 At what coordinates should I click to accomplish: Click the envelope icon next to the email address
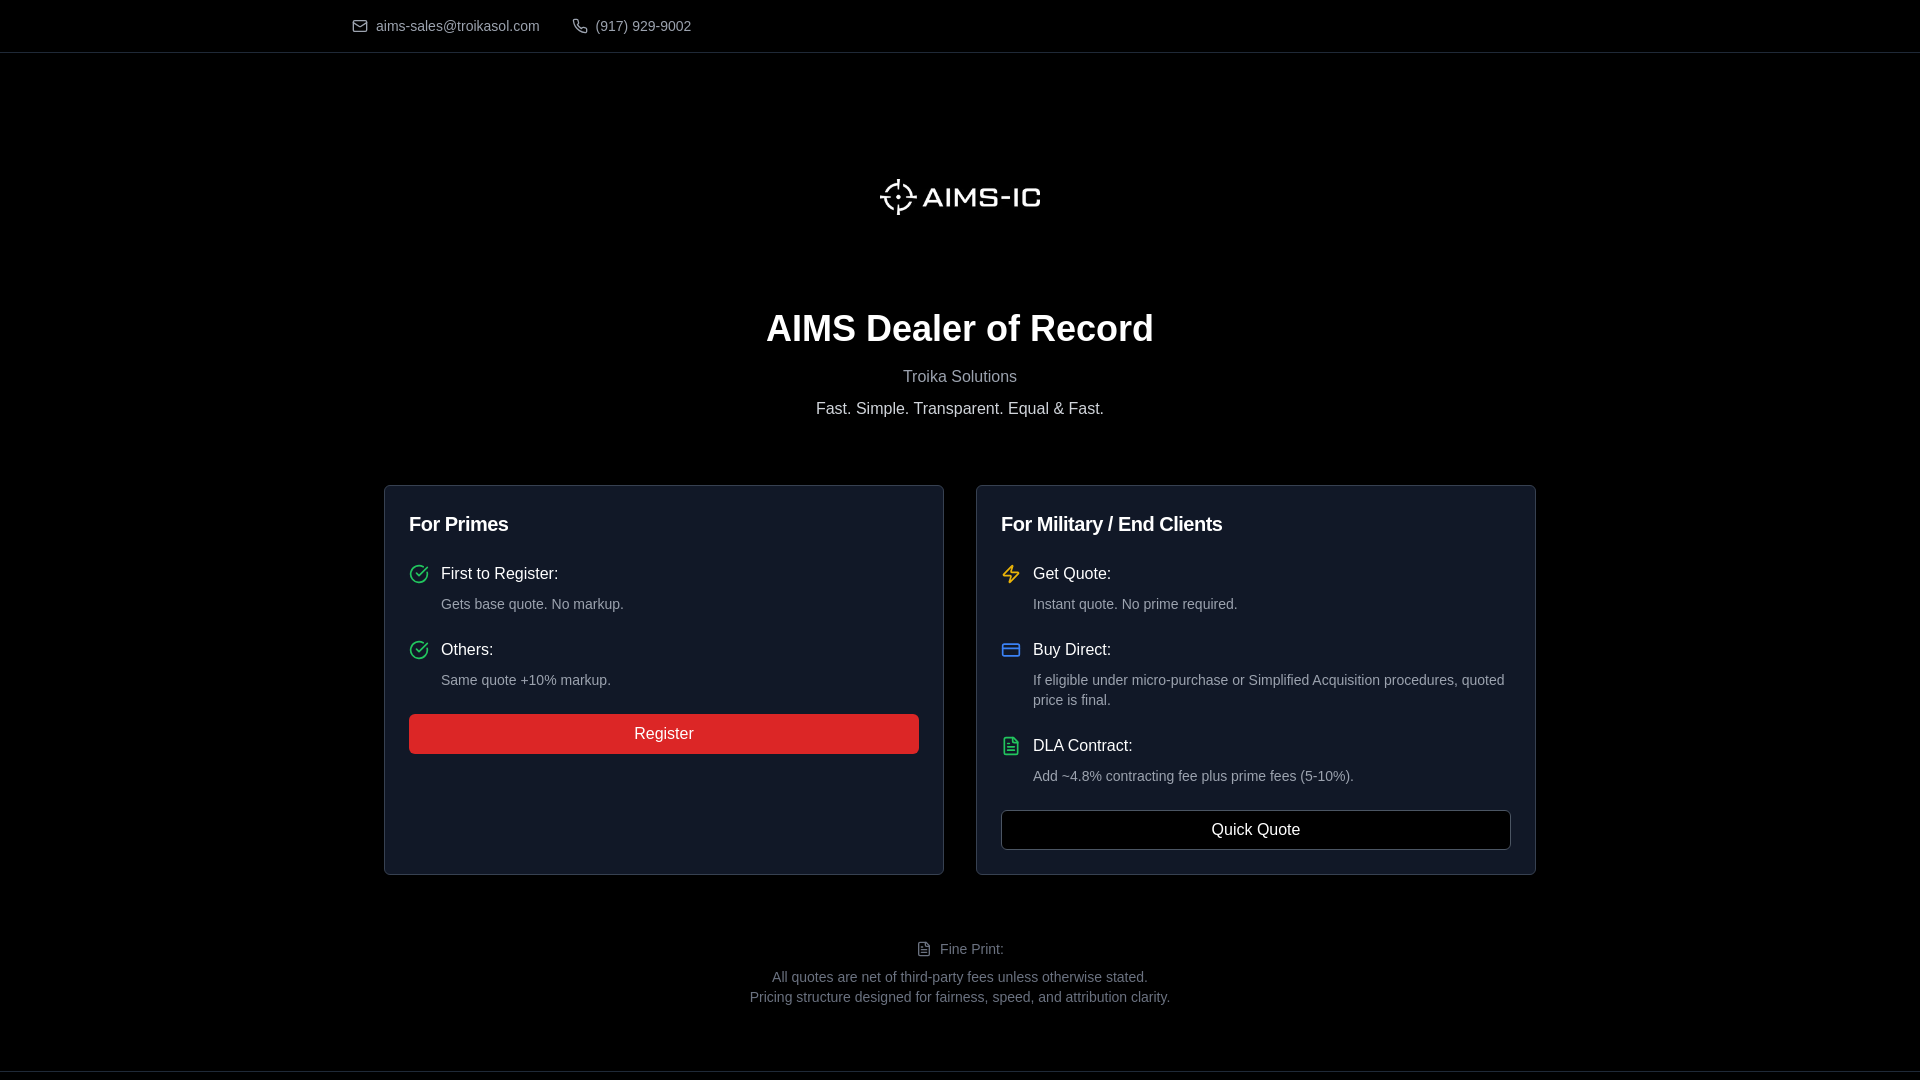click(360, 26)
